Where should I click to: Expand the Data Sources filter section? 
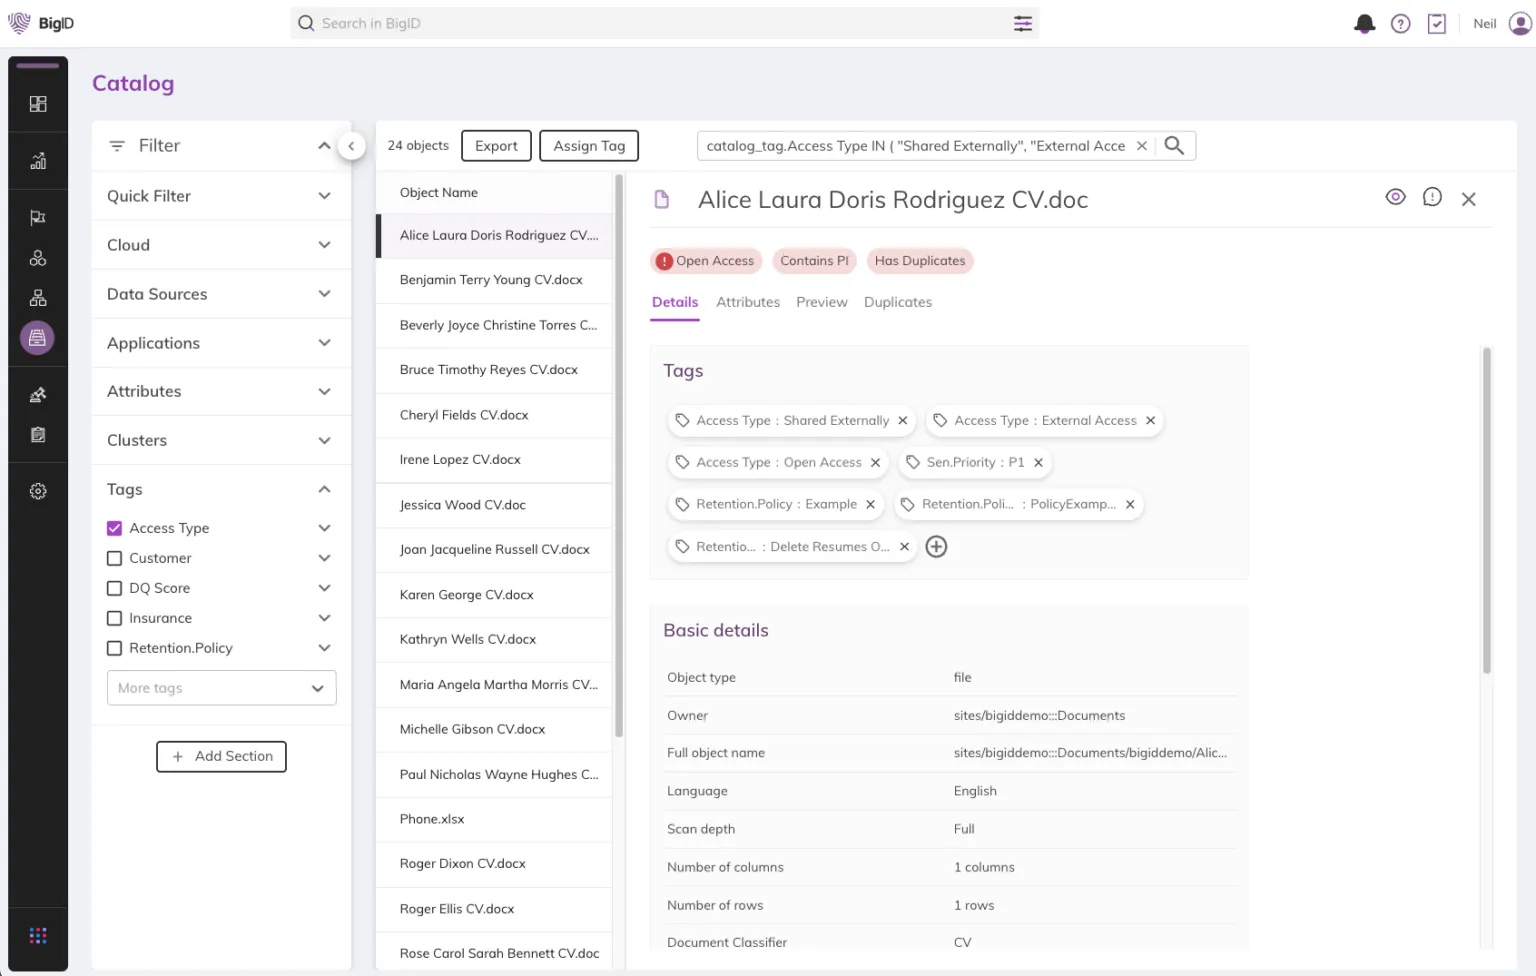[221, 294]
